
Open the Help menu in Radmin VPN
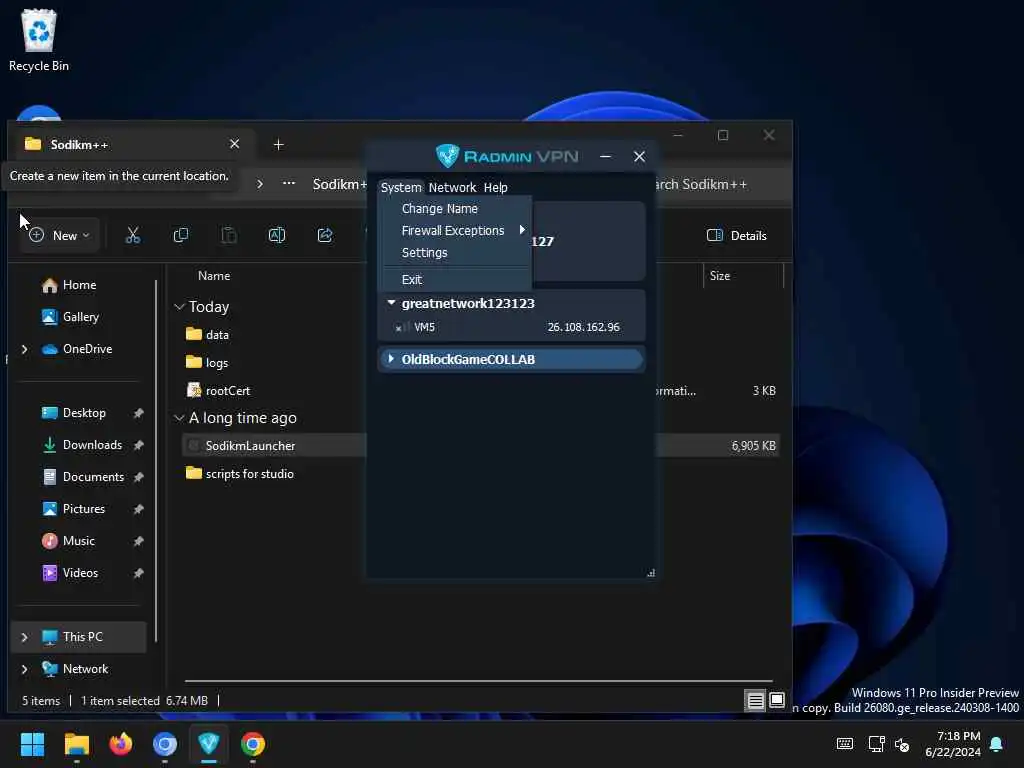(x=495, y=187)
